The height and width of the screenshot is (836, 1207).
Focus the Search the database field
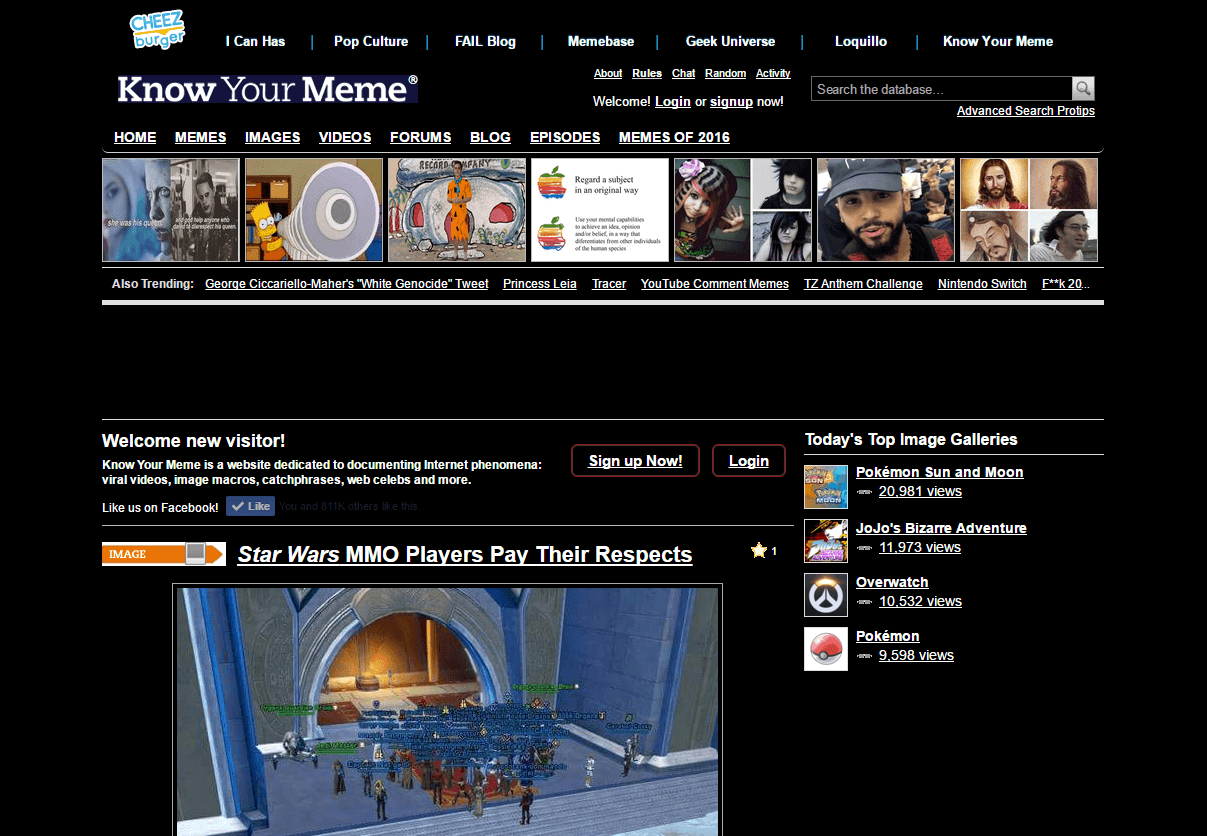click(x=942, y=89)
